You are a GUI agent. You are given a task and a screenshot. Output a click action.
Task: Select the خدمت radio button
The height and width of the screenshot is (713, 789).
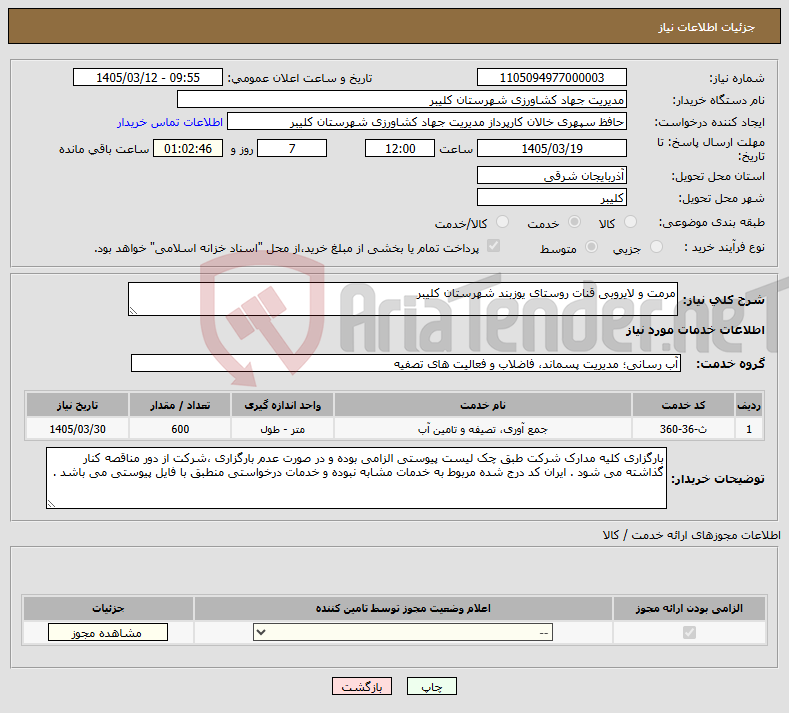point(574,222)
